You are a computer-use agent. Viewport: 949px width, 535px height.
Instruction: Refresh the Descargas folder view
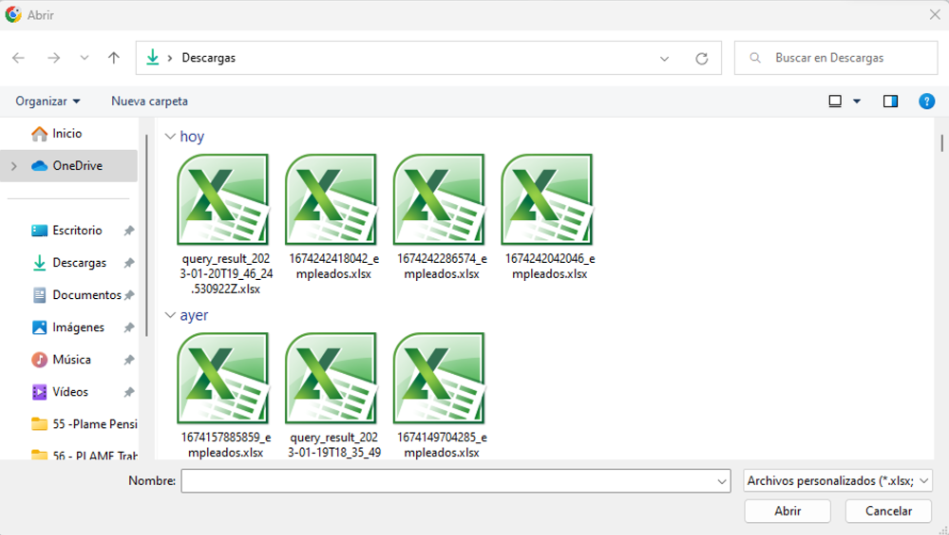(701, 59)
